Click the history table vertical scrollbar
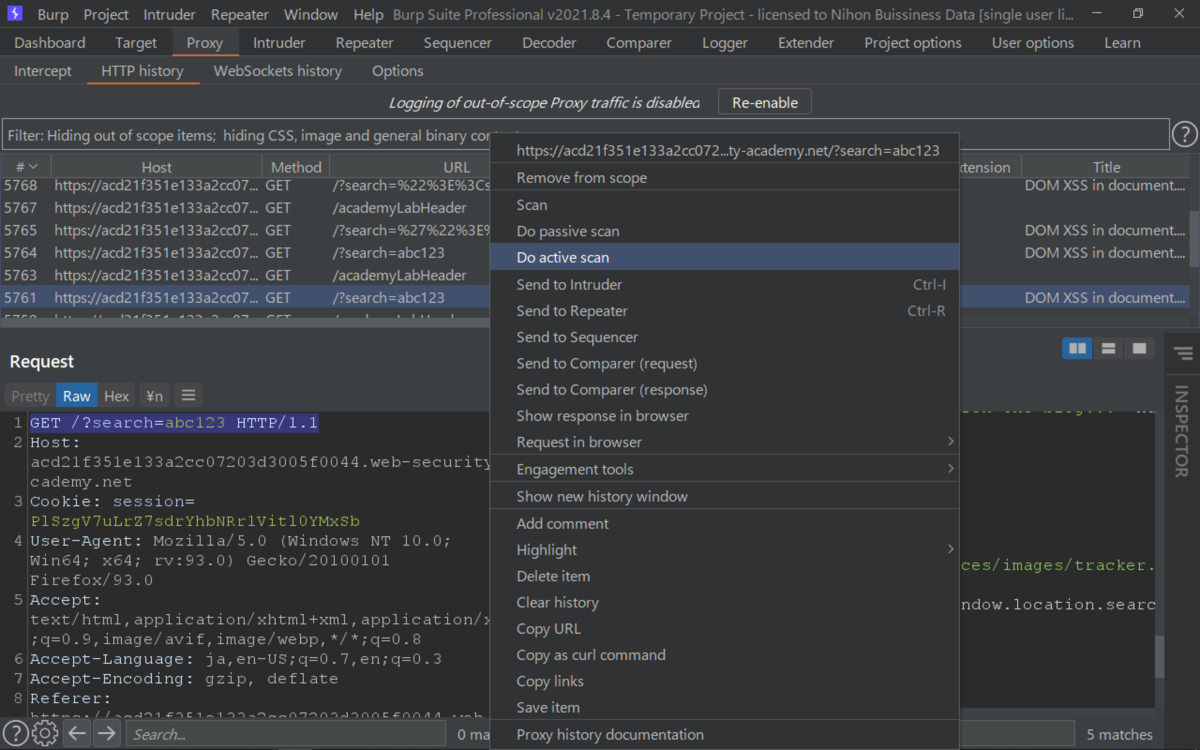 pos(1194,240)
